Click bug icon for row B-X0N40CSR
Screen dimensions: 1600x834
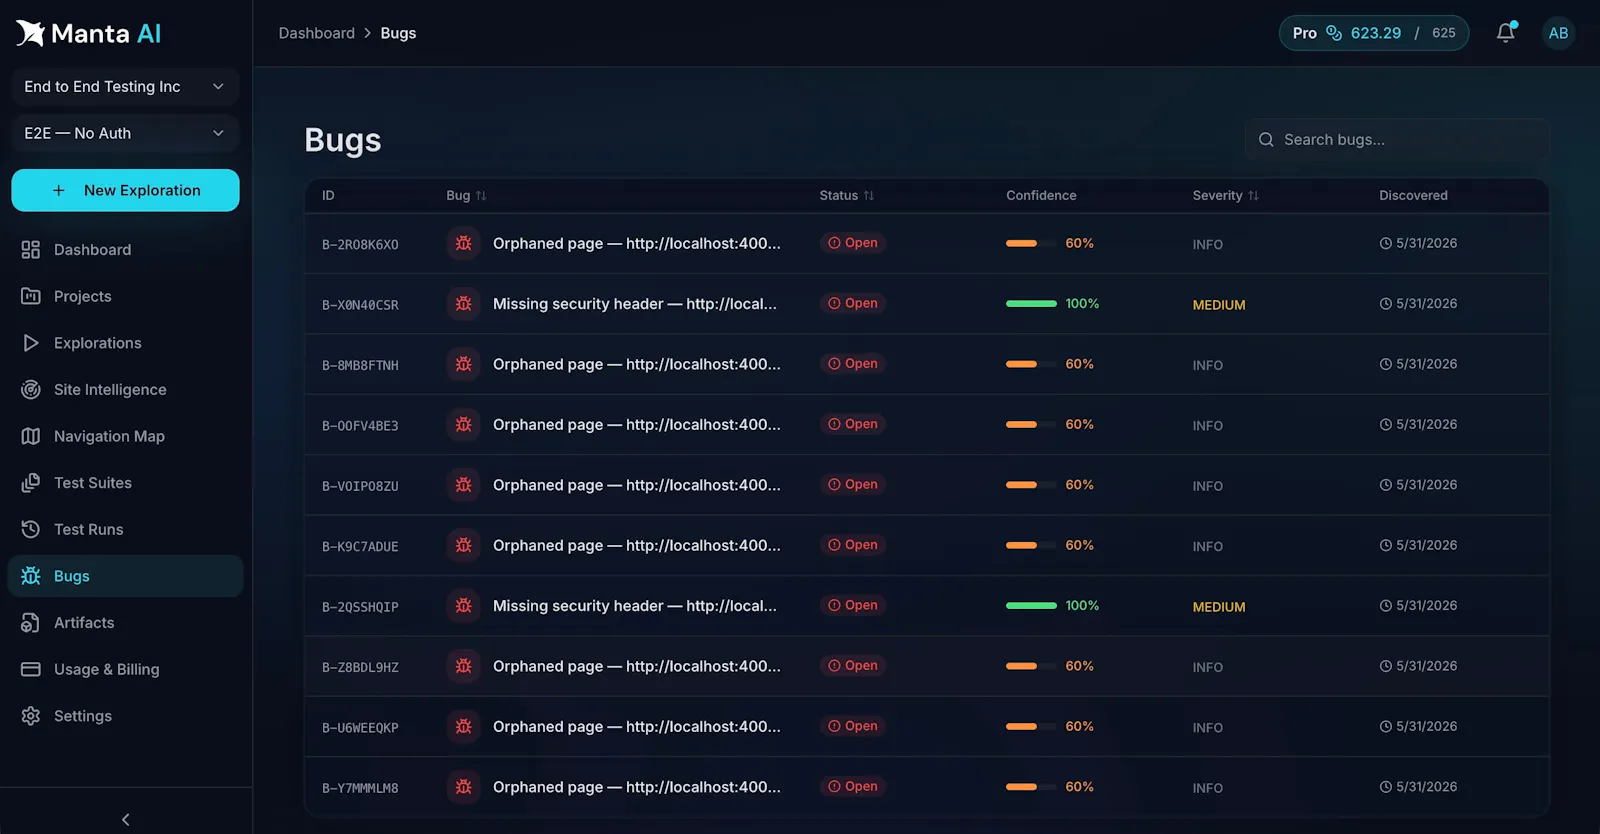pyautogui.click(x=464, y=303)
